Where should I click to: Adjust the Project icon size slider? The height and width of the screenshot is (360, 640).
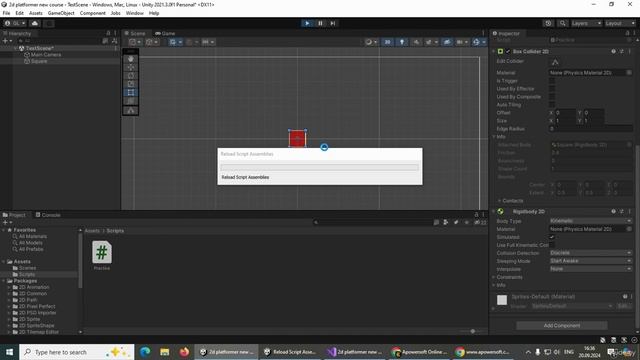[x=473, y=331]
